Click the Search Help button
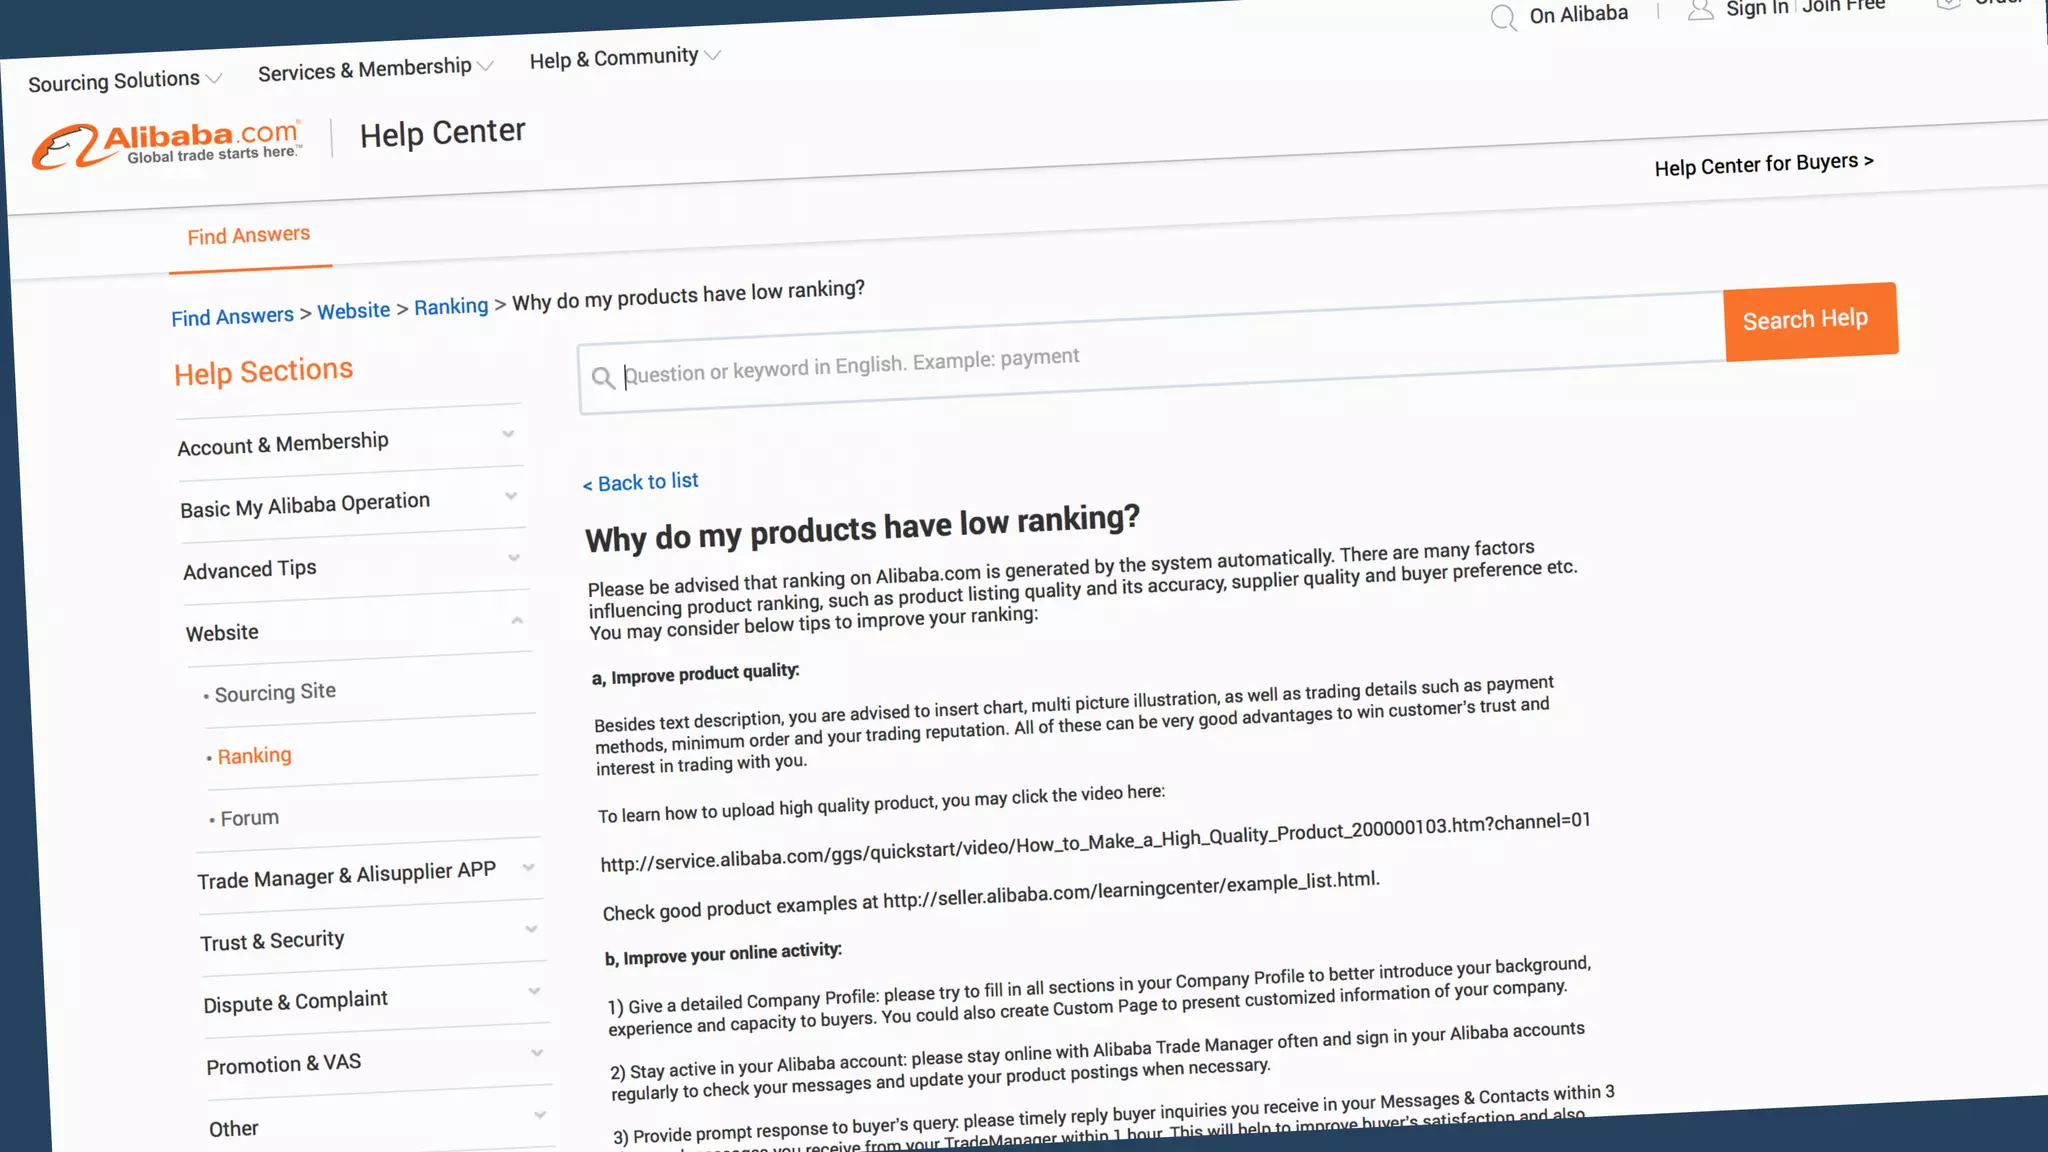This screenshot has width=2048, height=1152. tap(1810, 320)
